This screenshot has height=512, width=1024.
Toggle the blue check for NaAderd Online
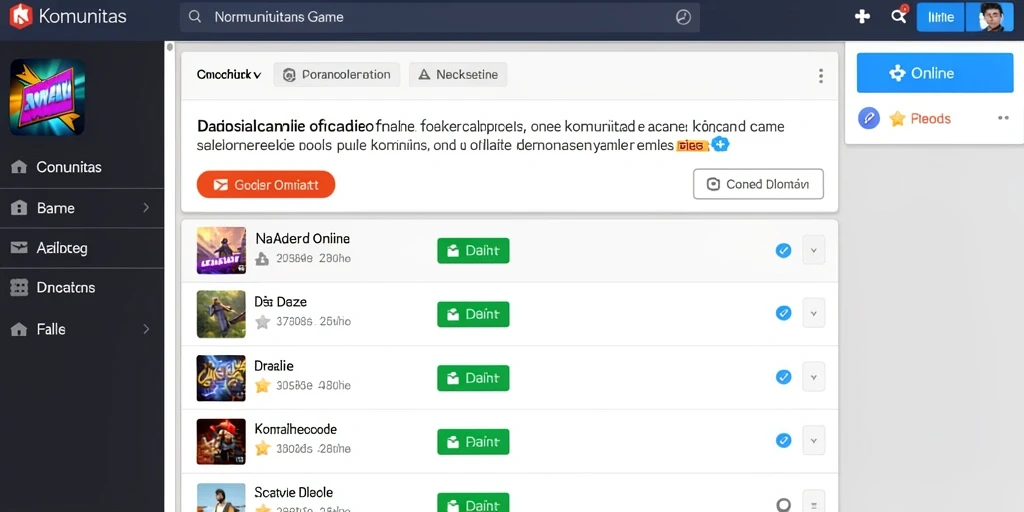(783, 250)
